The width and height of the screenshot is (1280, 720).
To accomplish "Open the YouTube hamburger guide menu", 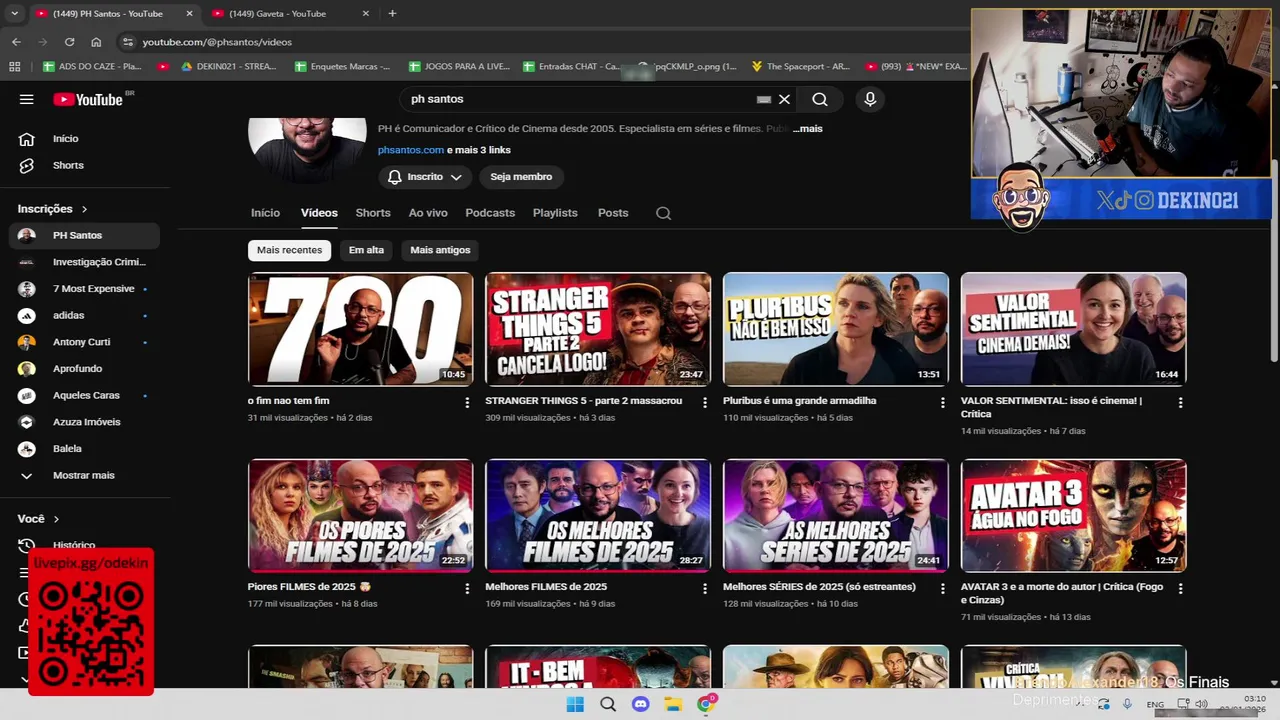I will click(x=27, y=99).
